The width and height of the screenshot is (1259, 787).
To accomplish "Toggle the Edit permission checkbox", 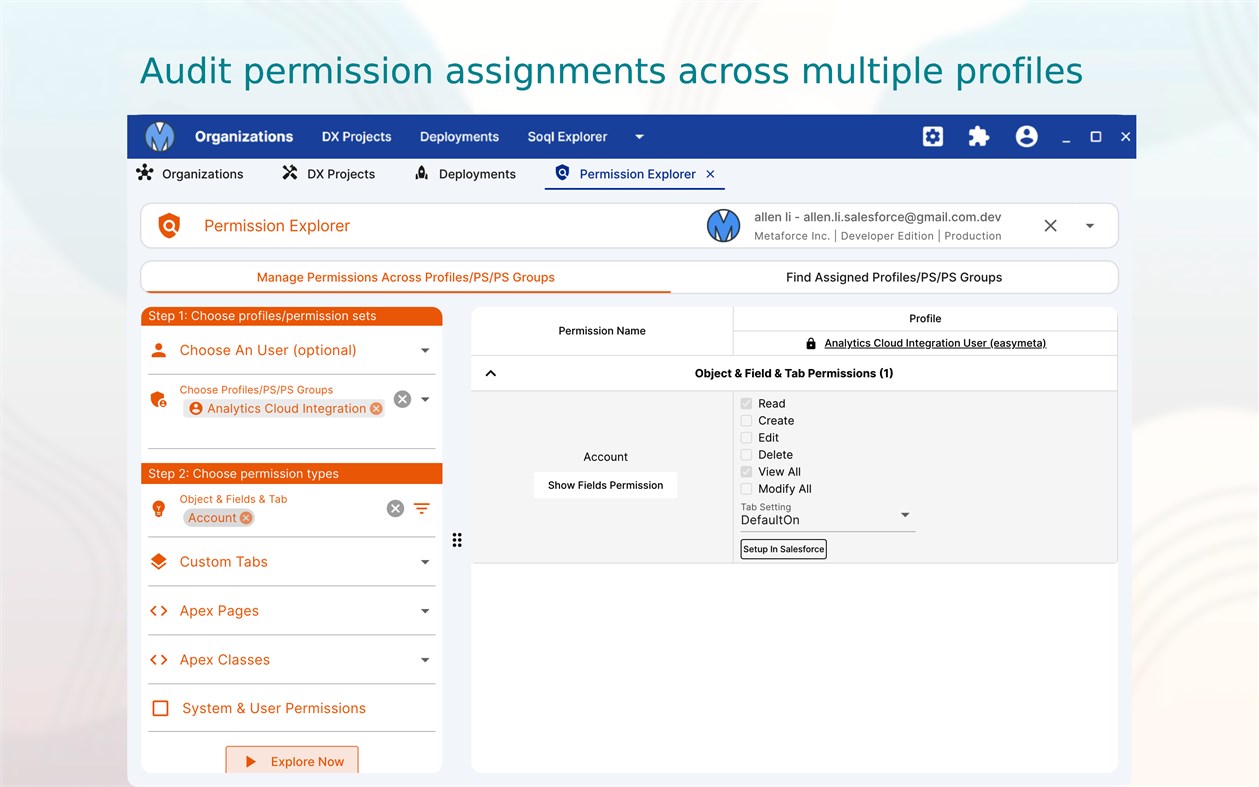I will click(746, 438).
